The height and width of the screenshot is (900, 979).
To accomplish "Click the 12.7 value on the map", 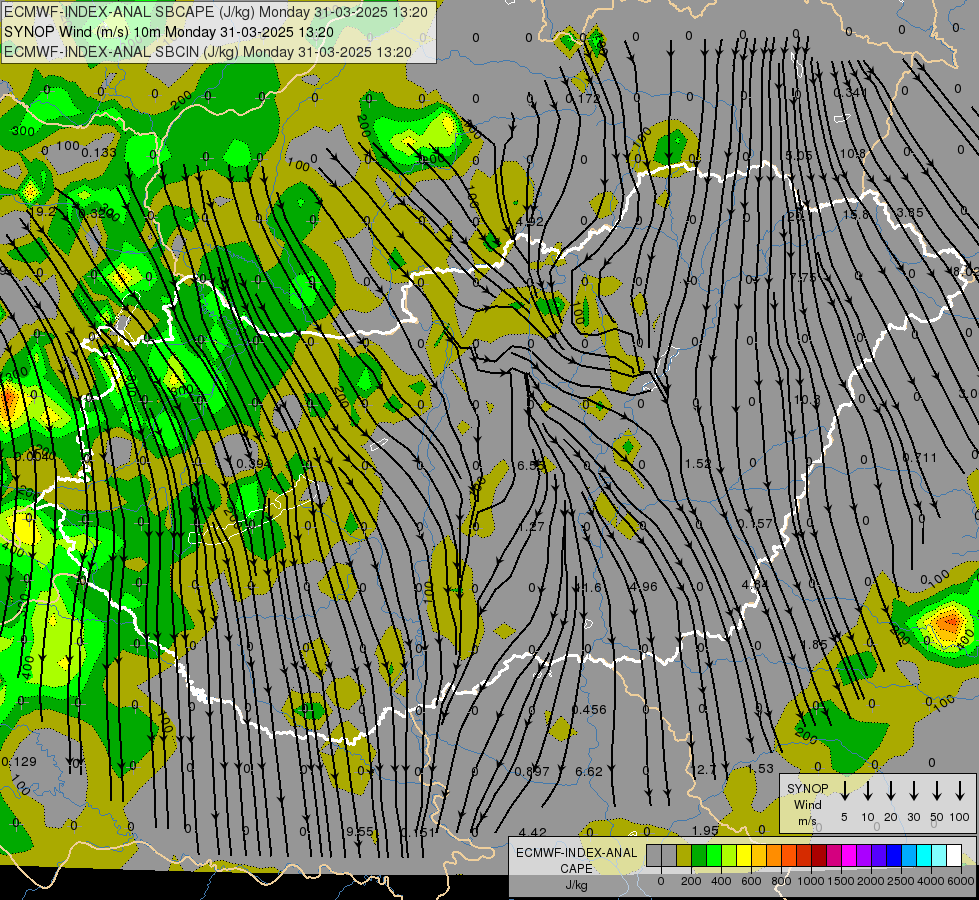I will click(x=704, y=770).
